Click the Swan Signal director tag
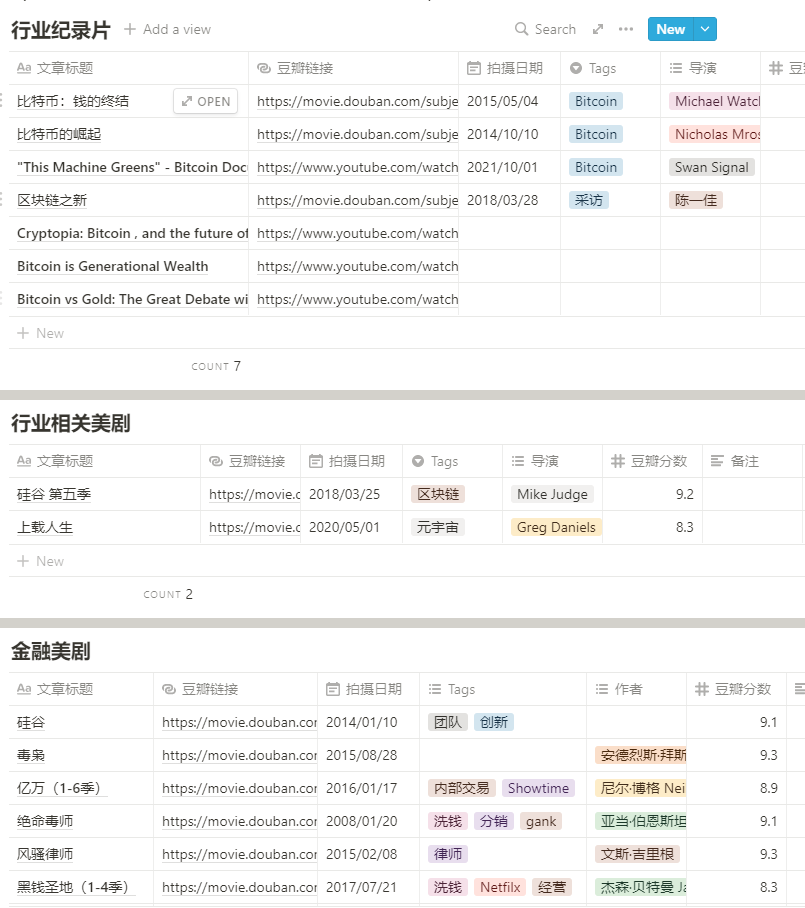The height and width of the screenshot is (908, 805). click(711, 167)
